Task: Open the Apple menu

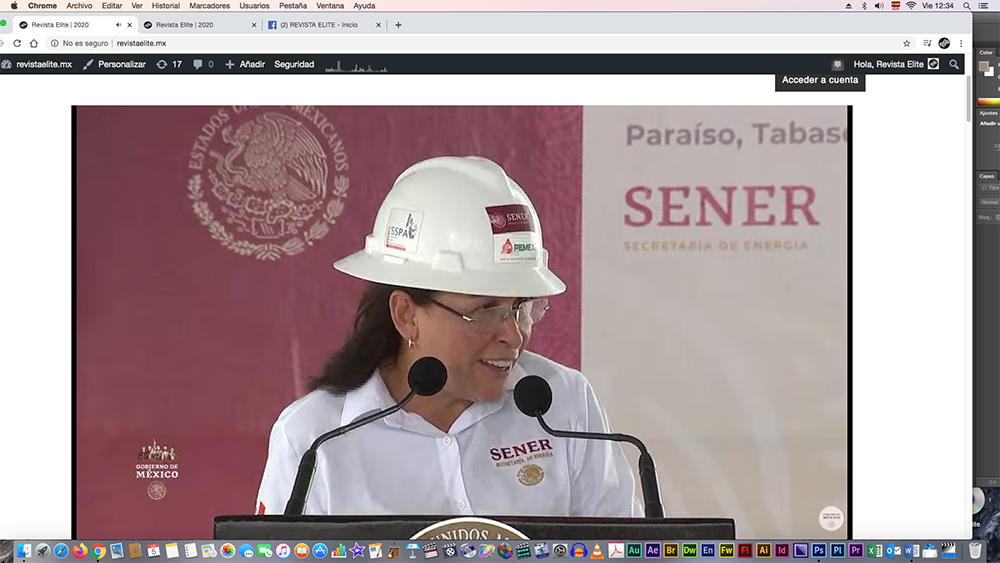Action: (x=14, y=6)
